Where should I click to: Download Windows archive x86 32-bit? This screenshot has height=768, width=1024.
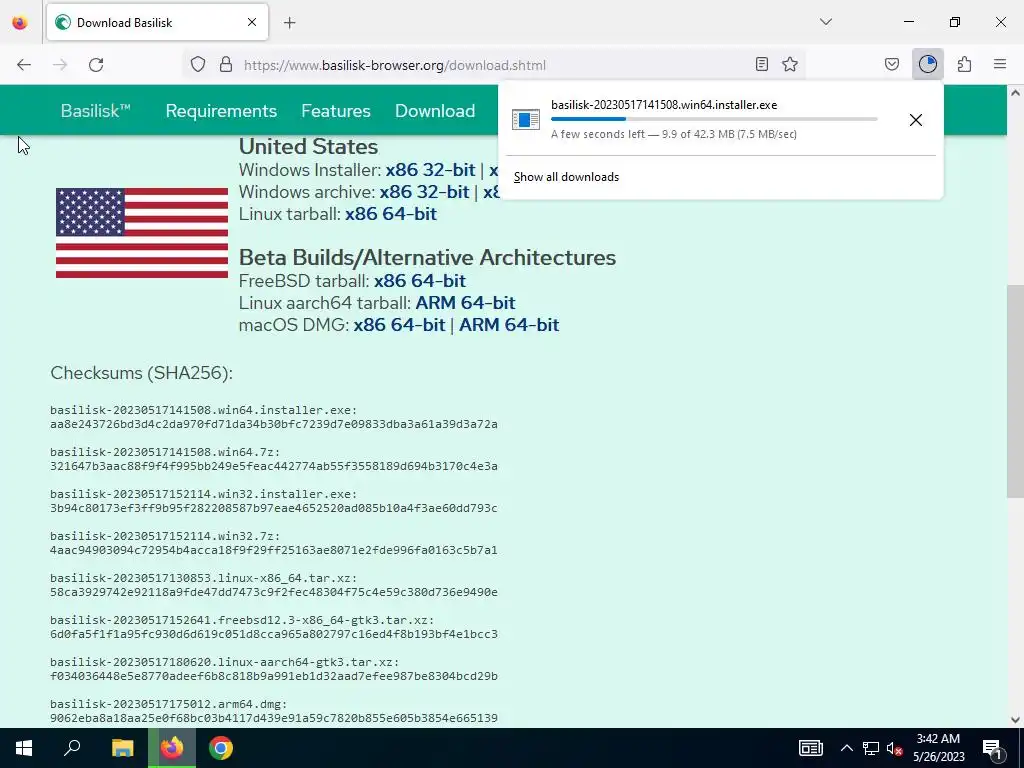[424, 192]
